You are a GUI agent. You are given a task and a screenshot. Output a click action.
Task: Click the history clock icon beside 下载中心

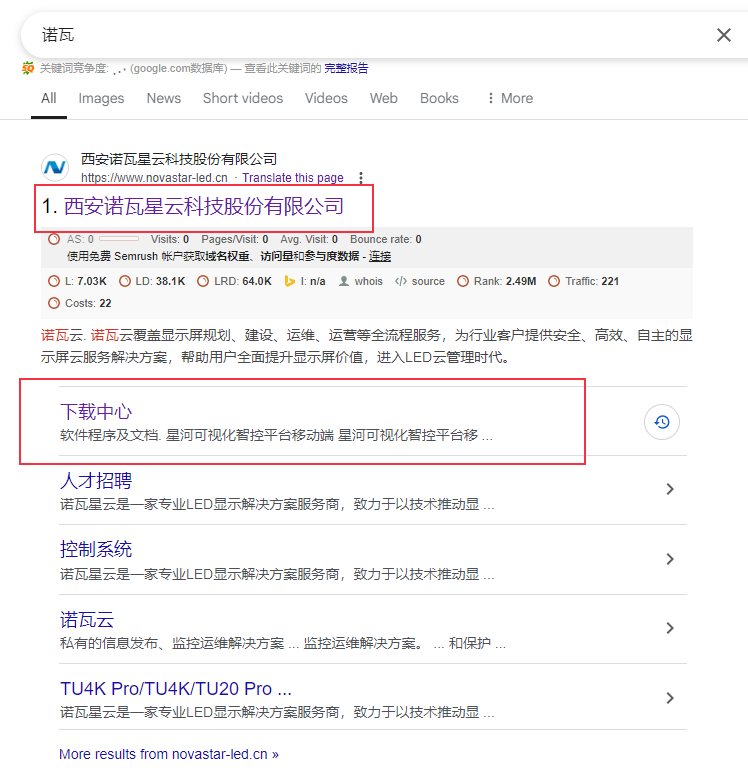(x=661, y=422)
